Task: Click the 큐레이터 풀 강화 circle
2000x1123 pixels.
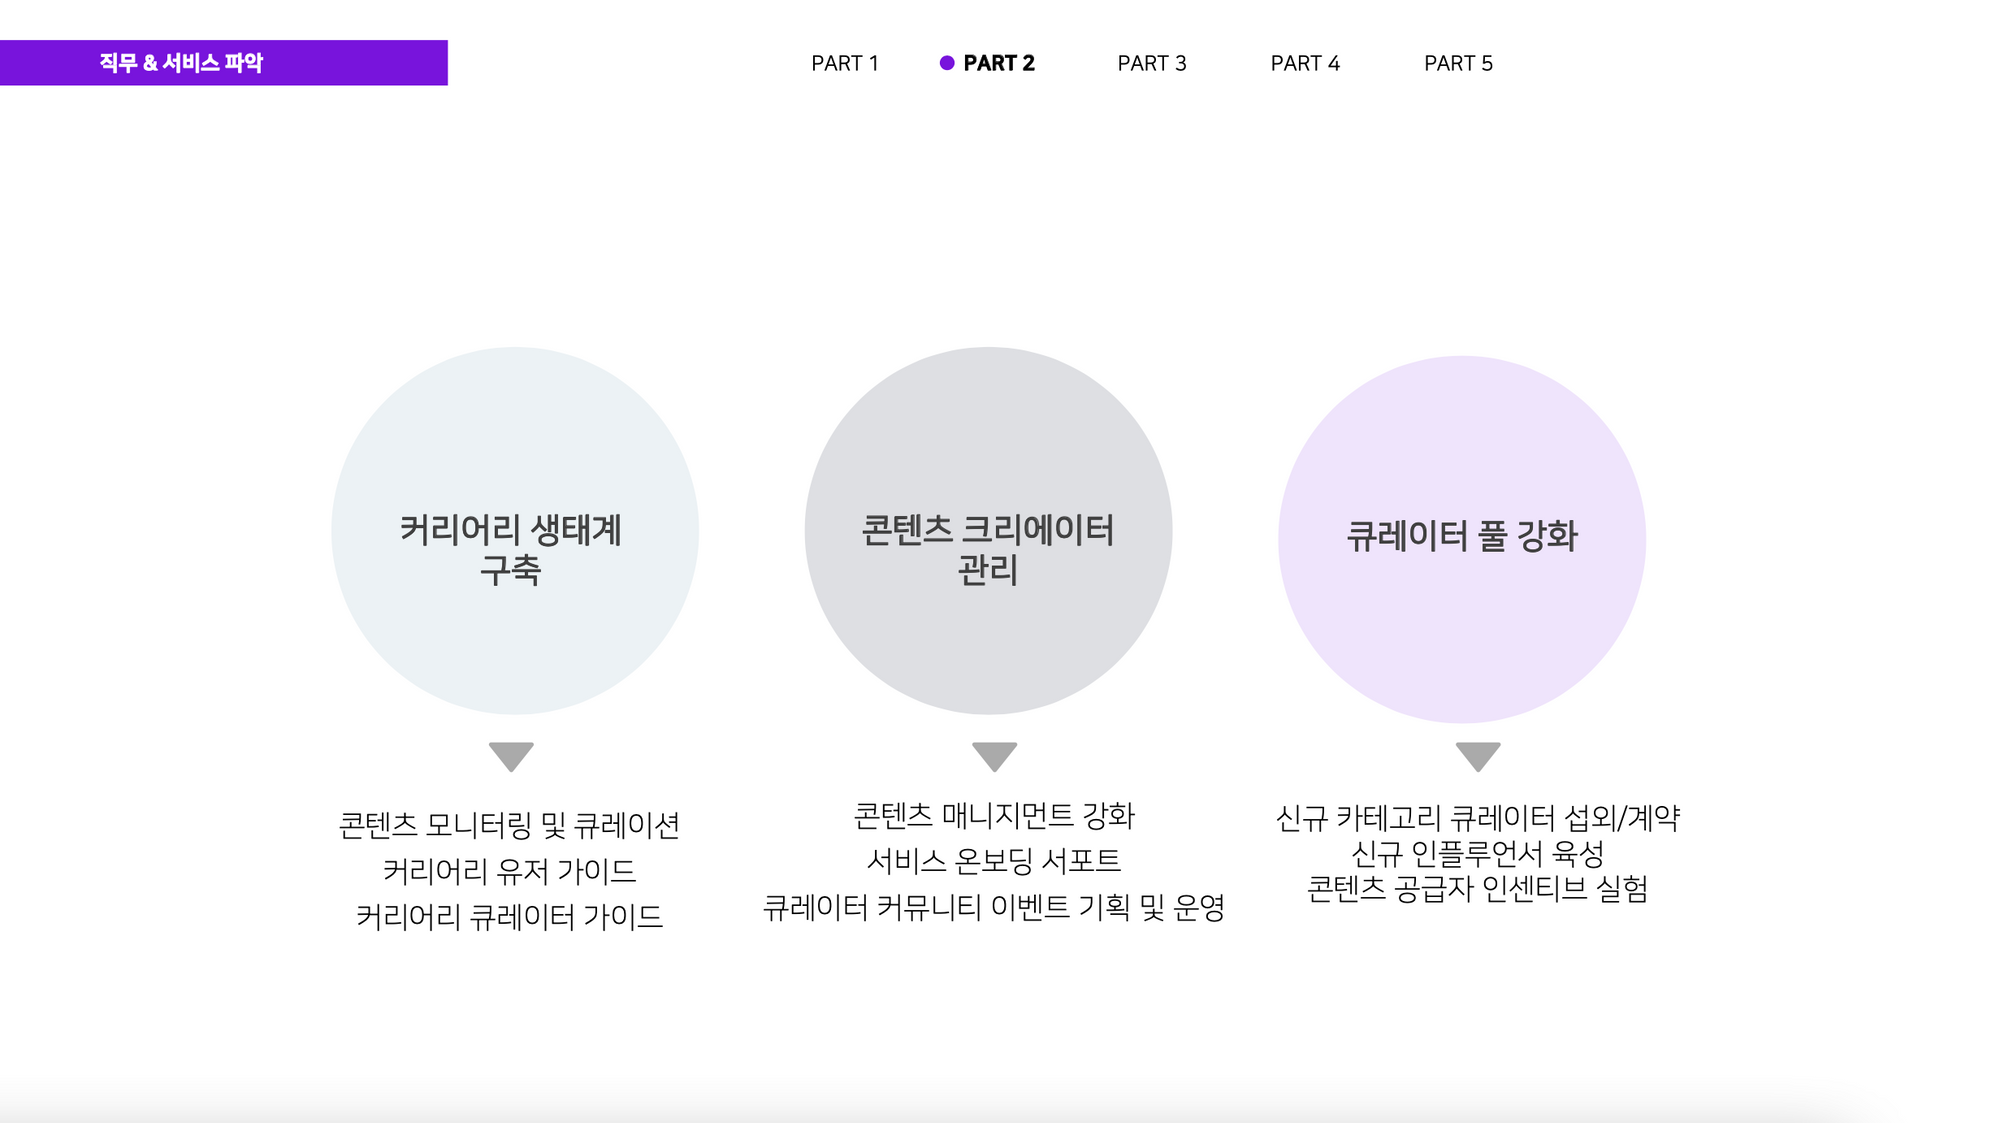Action: pyautogui.click(x=1462, y=539)
